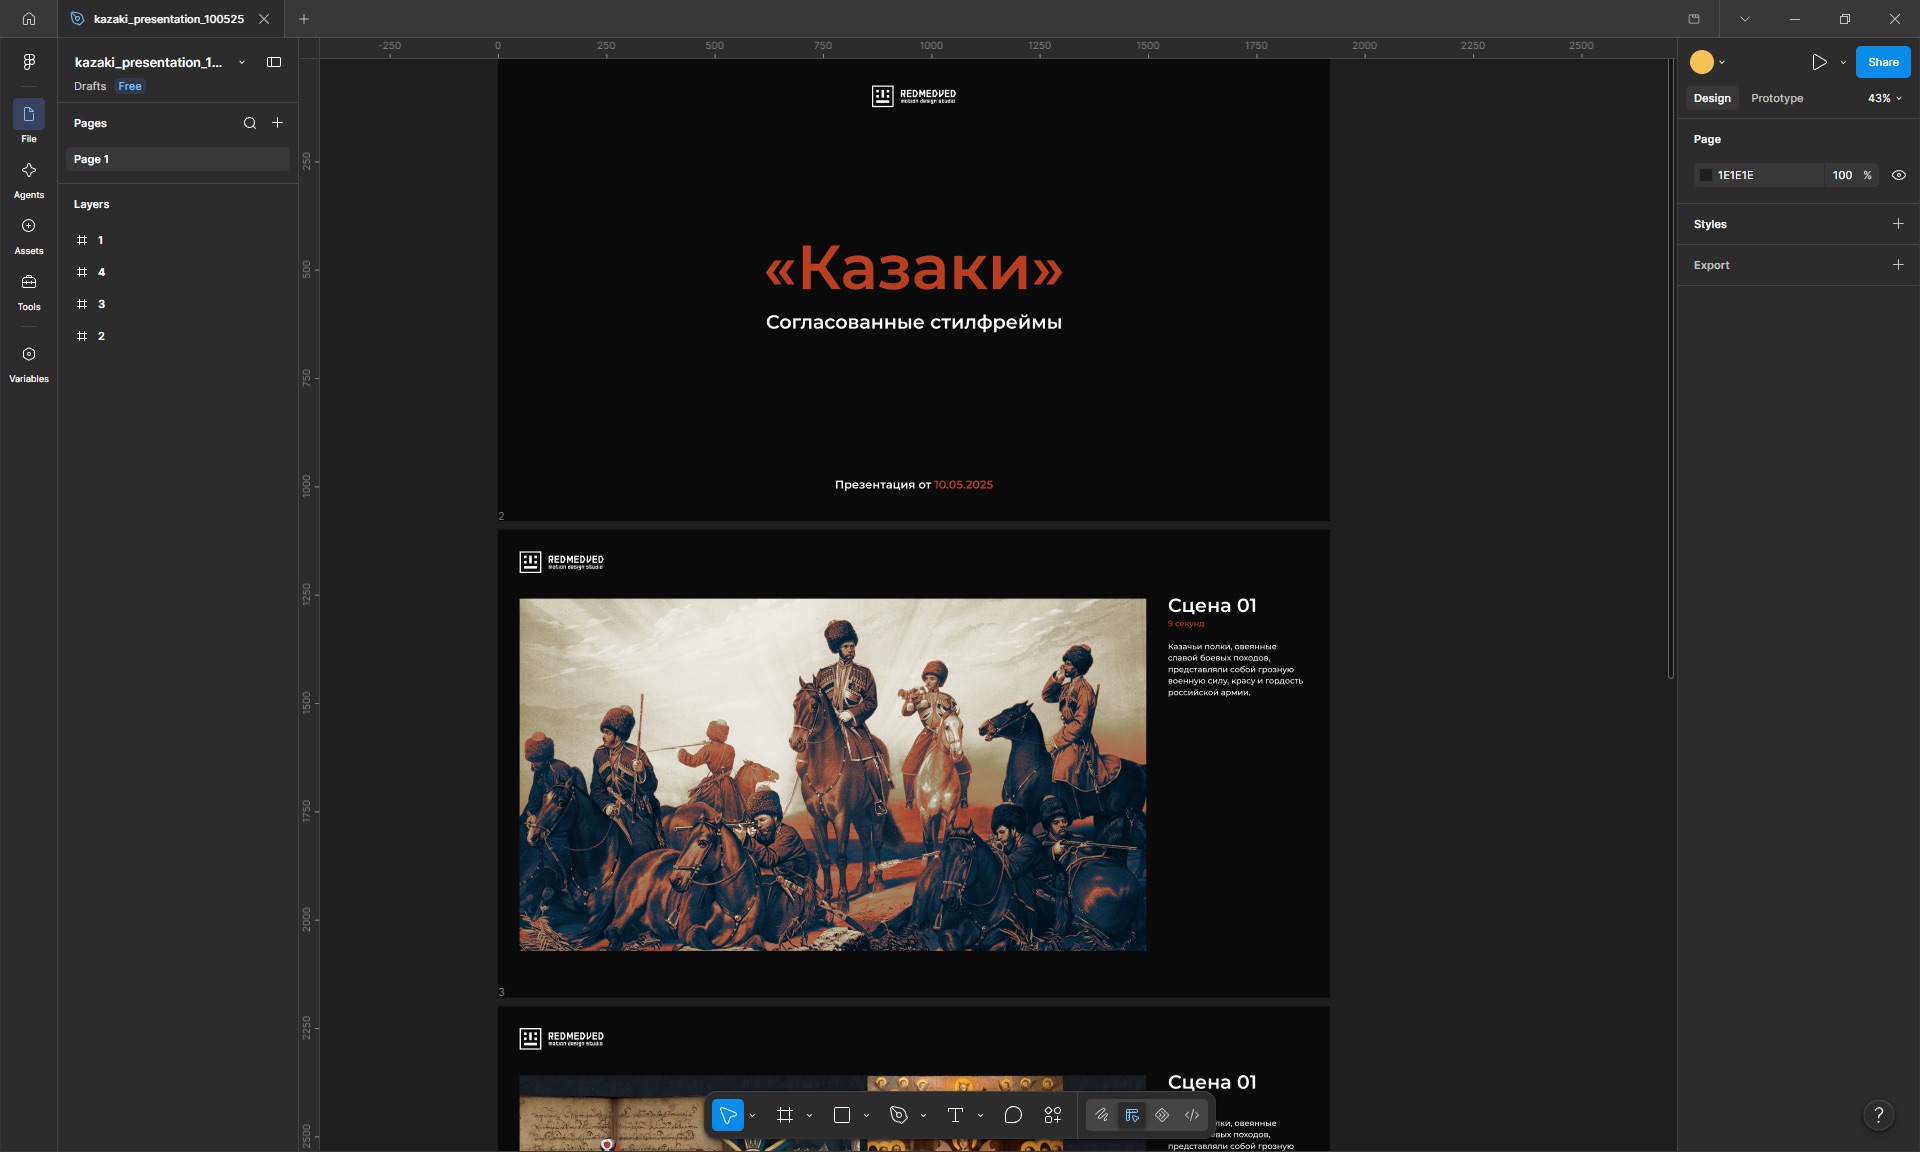Viewport: 1920px width, 1152px height.
Task: Select the Text tool
Action: pyautogui.click(x=955, y=1115)
